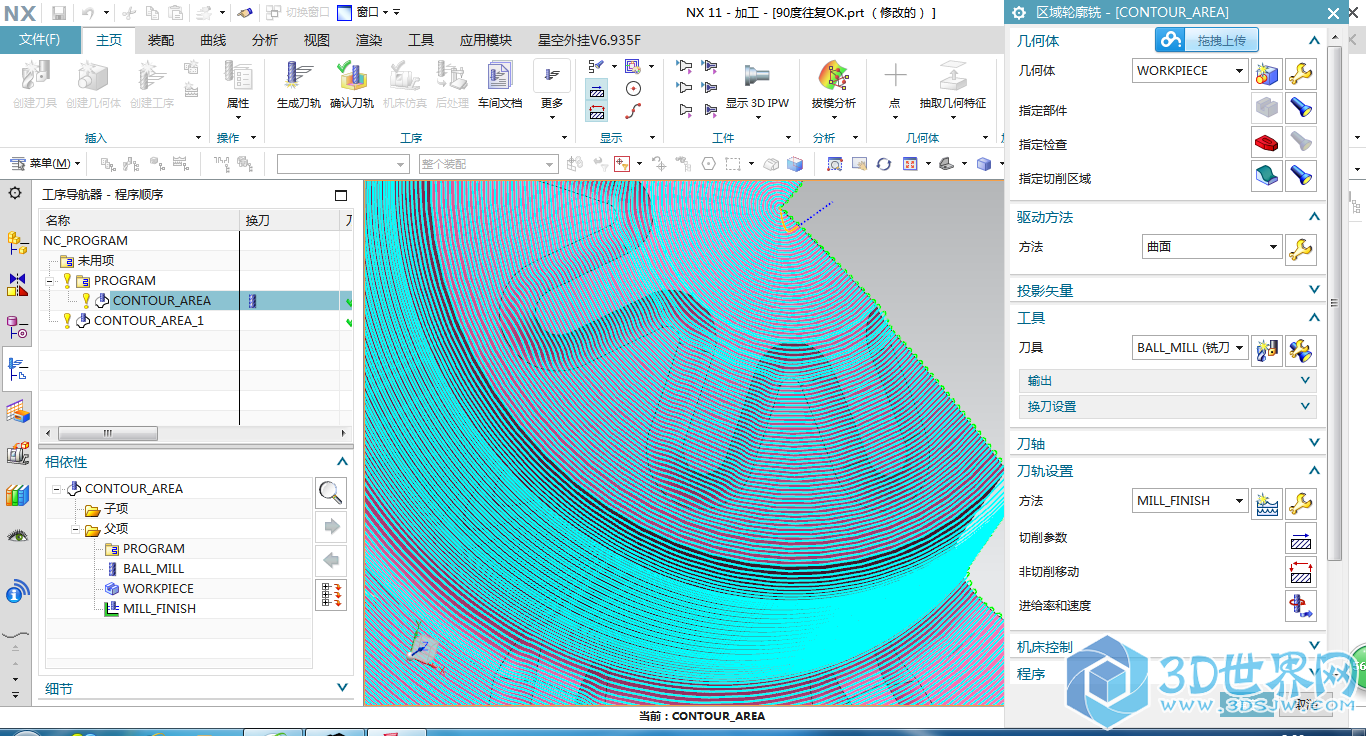Open the 菜单(M) menu button
The height and width of the screenshot is (736, 1366).
click(x=44, y=163)
